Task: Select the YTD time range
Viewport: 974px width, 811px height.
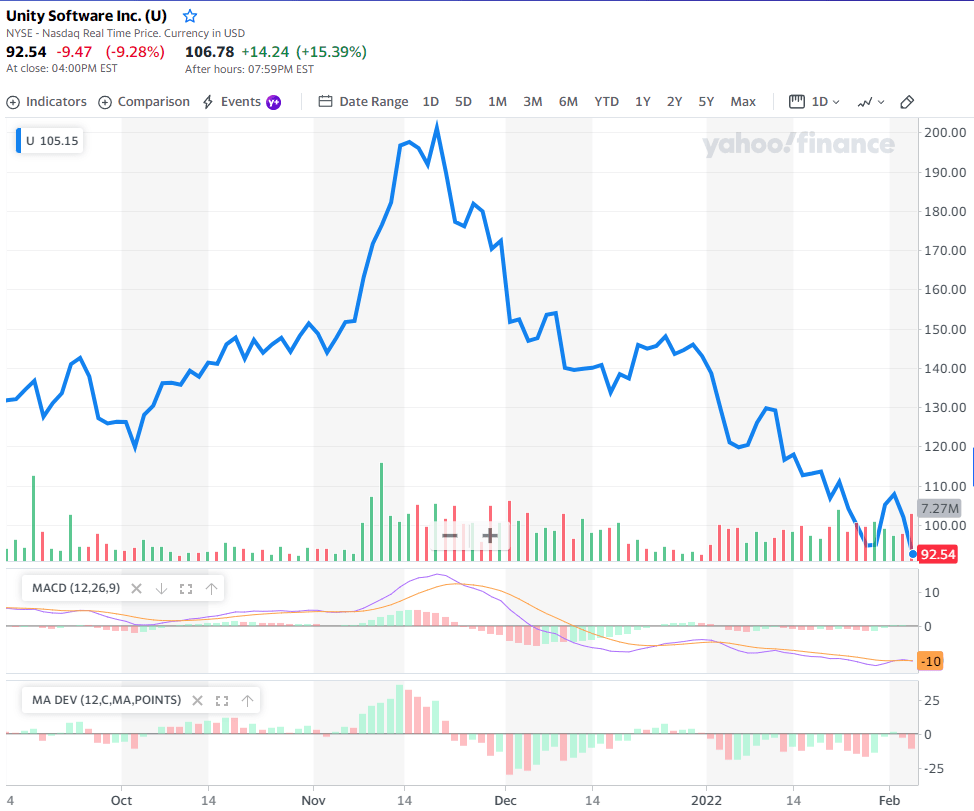Action: (606, 102)
